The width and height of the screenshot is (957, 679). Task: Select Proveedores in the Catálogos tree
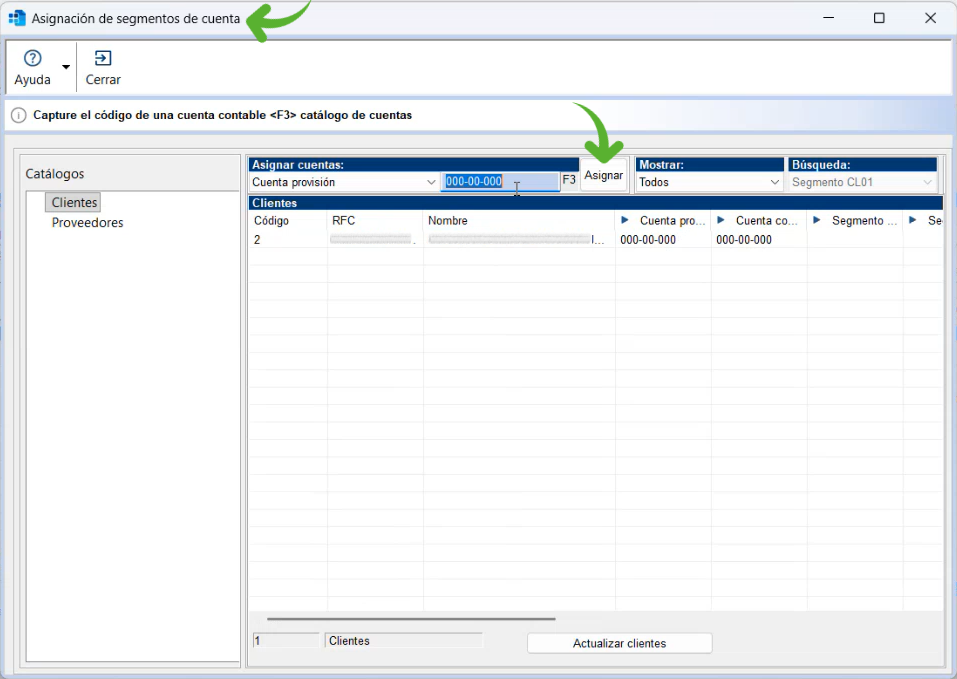[x=87, y=223]
